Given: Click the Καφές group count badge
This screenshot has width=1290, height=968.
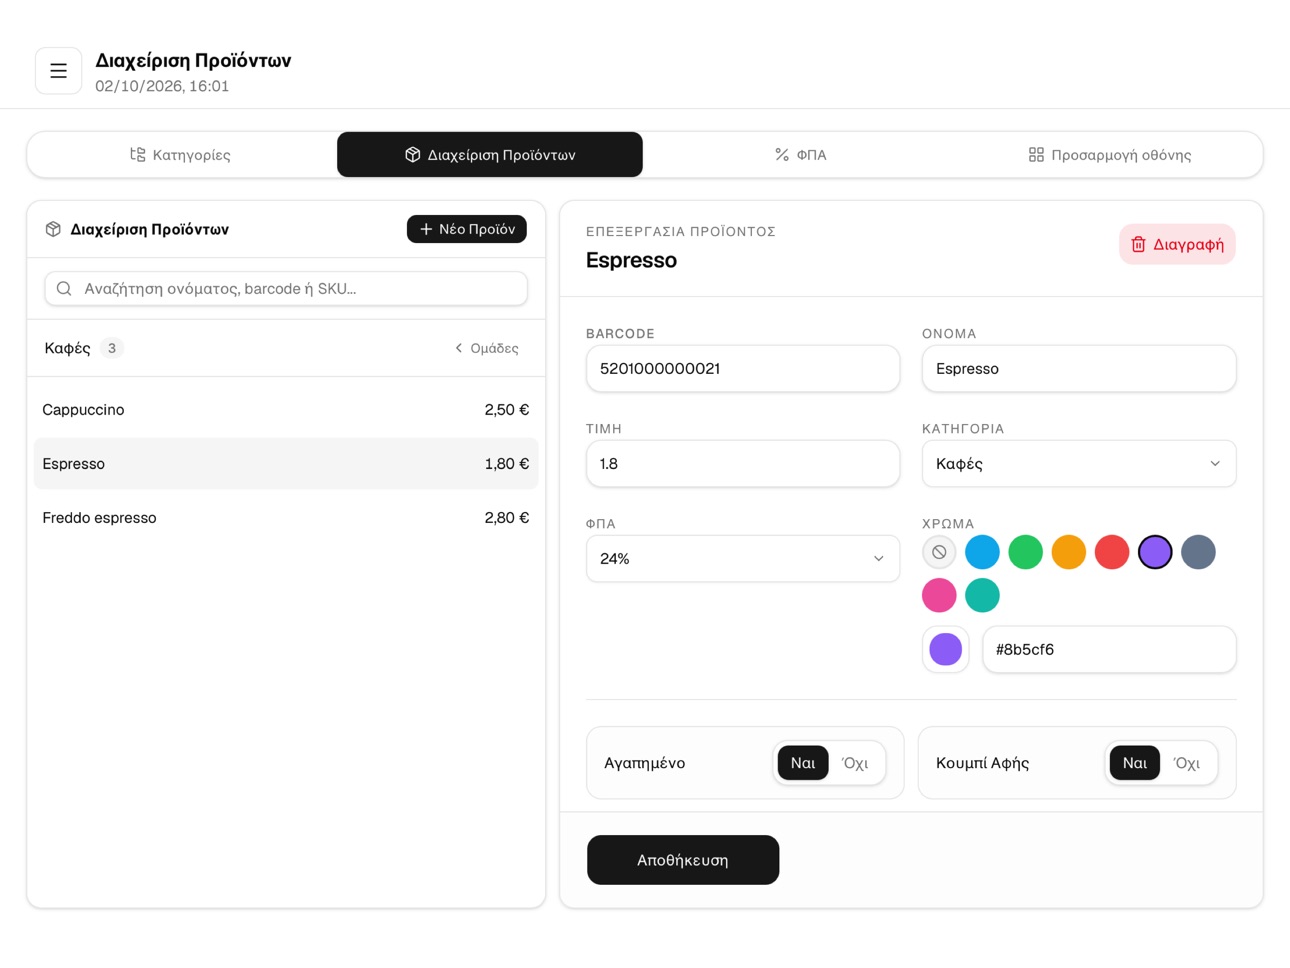Looking at the screenshot, I should (x=112, y=348).
